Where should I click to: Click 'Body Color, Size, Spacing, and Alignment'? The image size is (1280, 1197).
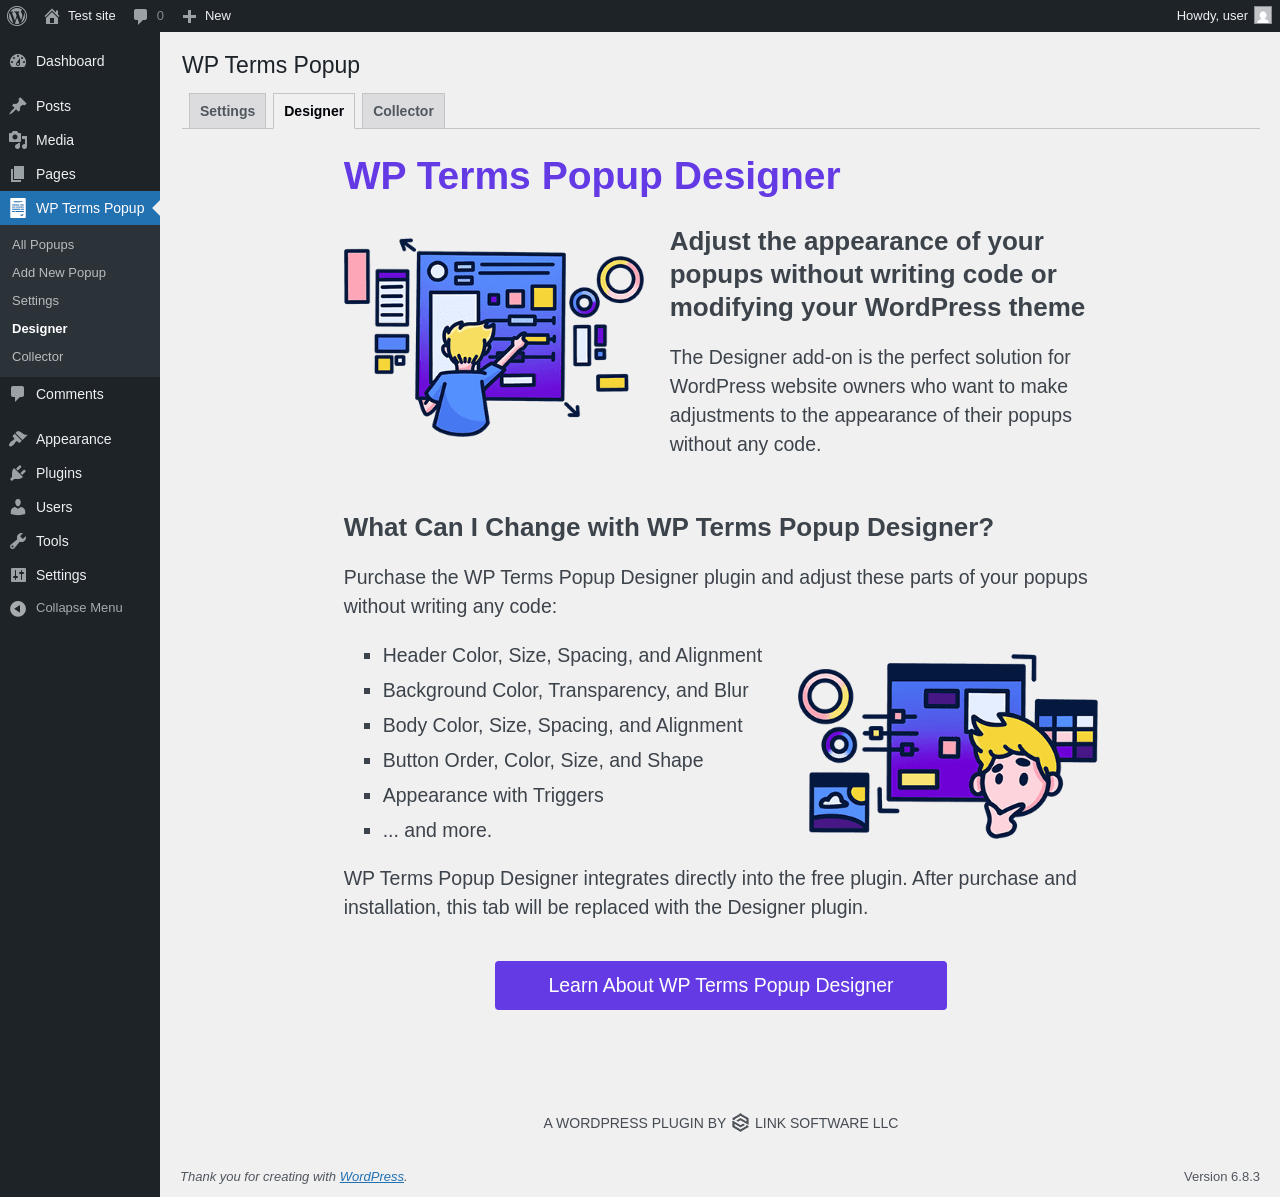[563, 725]
